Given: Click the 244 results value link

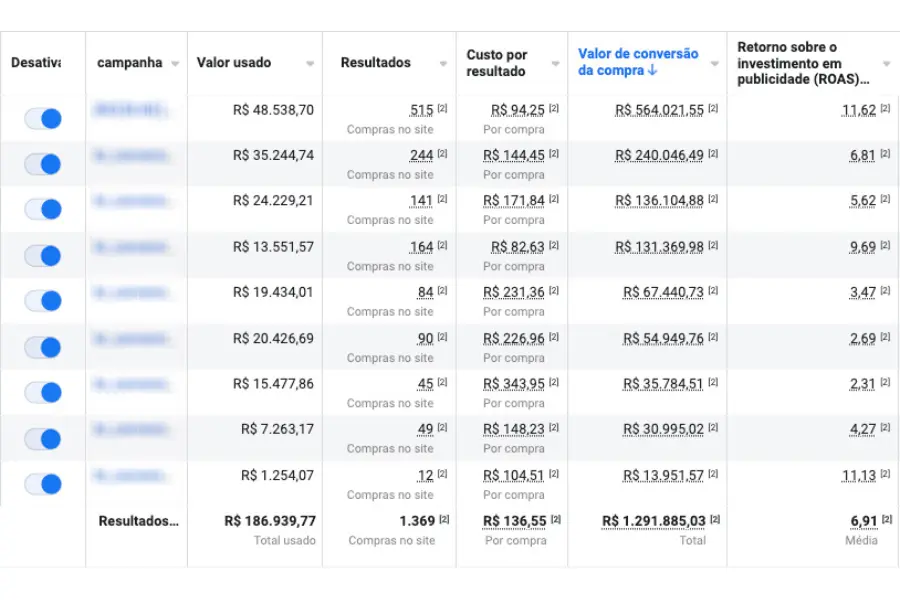Looking at the screenshot, I should 421,155.
